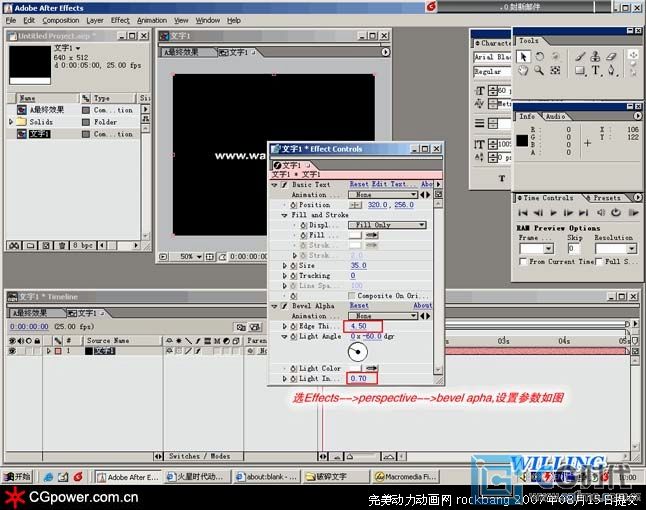Step to previous frame in Time Controls
Viewport: 646px width, 510px height.
pyautogui.click(x=538, y=213)
